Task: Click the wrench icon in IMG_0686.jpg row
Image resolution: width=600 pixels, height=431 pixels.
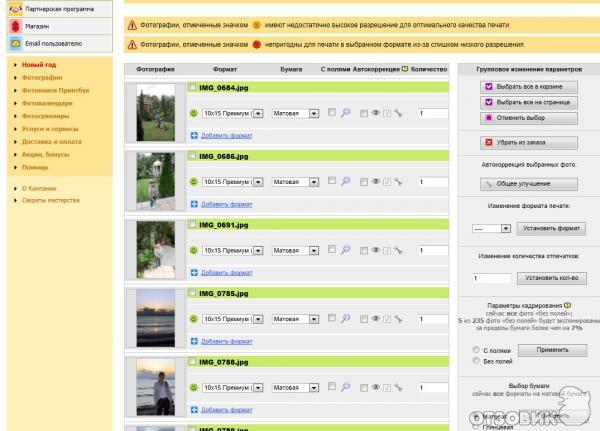Action: coord(397,182)
